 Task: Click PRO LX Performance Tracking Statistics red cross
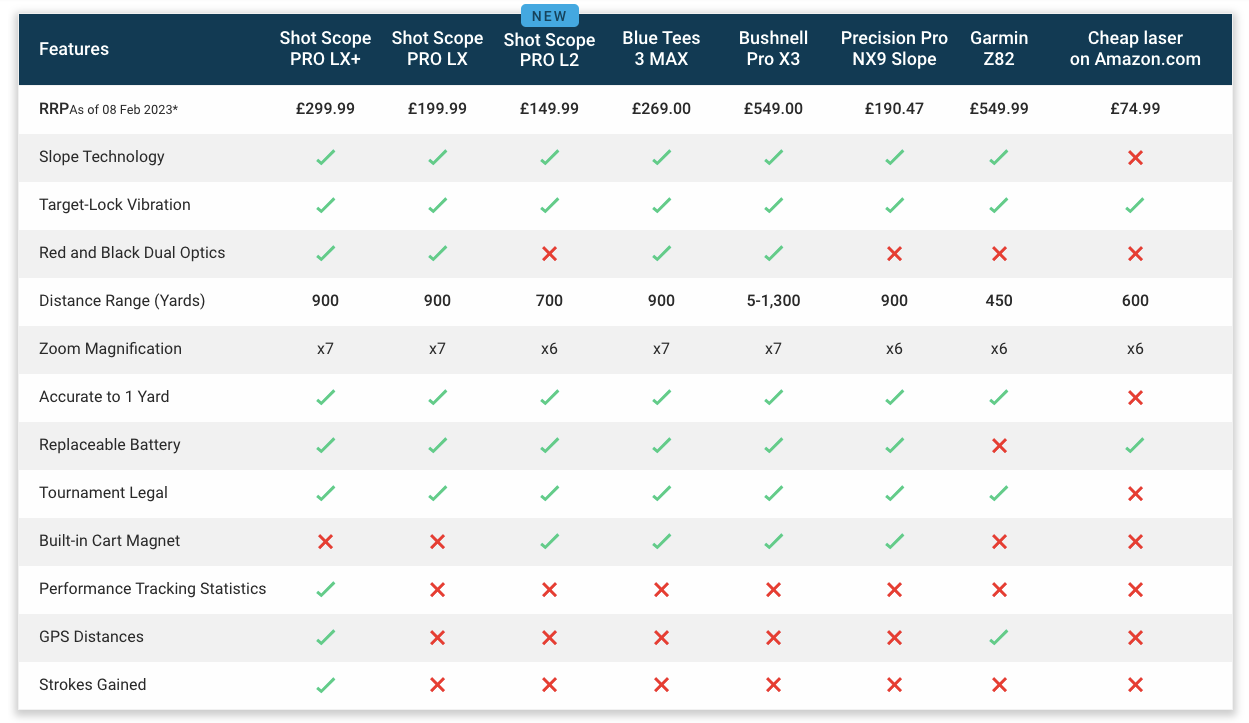point(437,589)
